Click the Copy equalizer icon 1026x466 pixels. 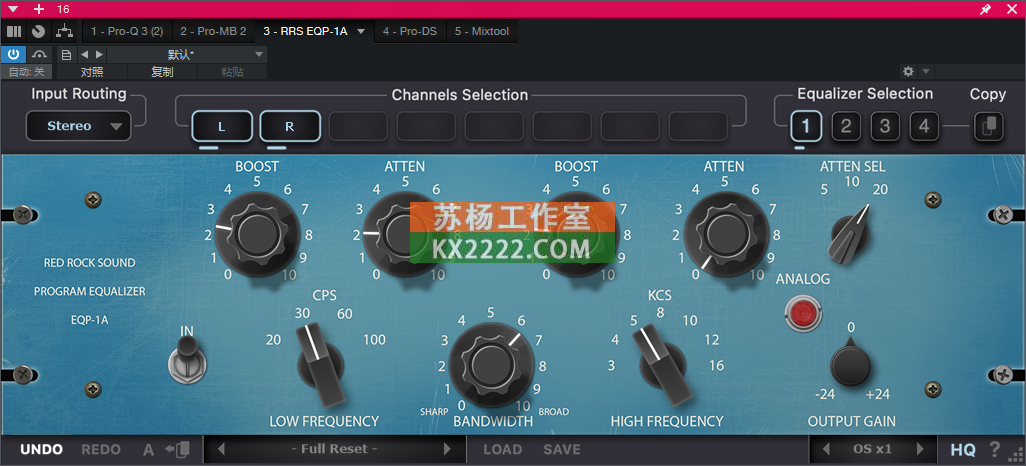point(988,126)
